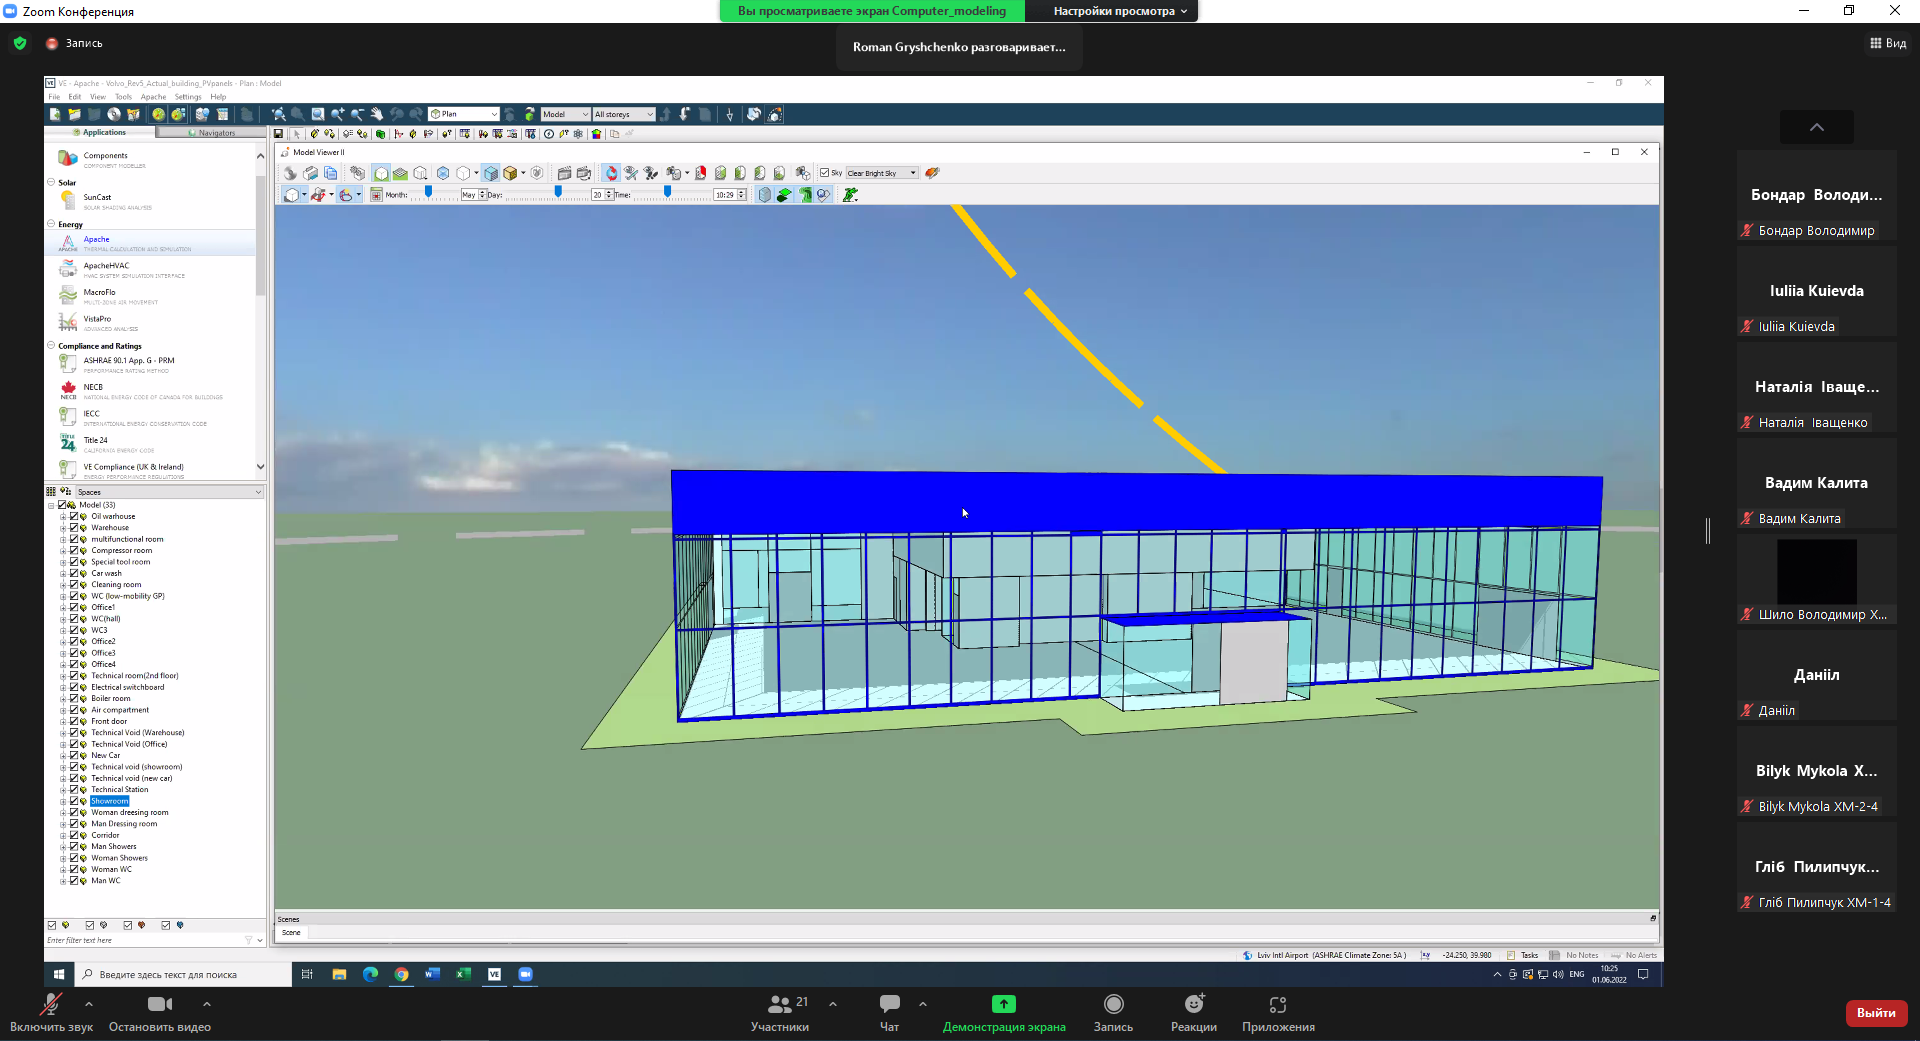The height and width of the screenshot is (1041, 1920).
Task: Open MacroFlo air movement module
Action: (x=68, y=295)
